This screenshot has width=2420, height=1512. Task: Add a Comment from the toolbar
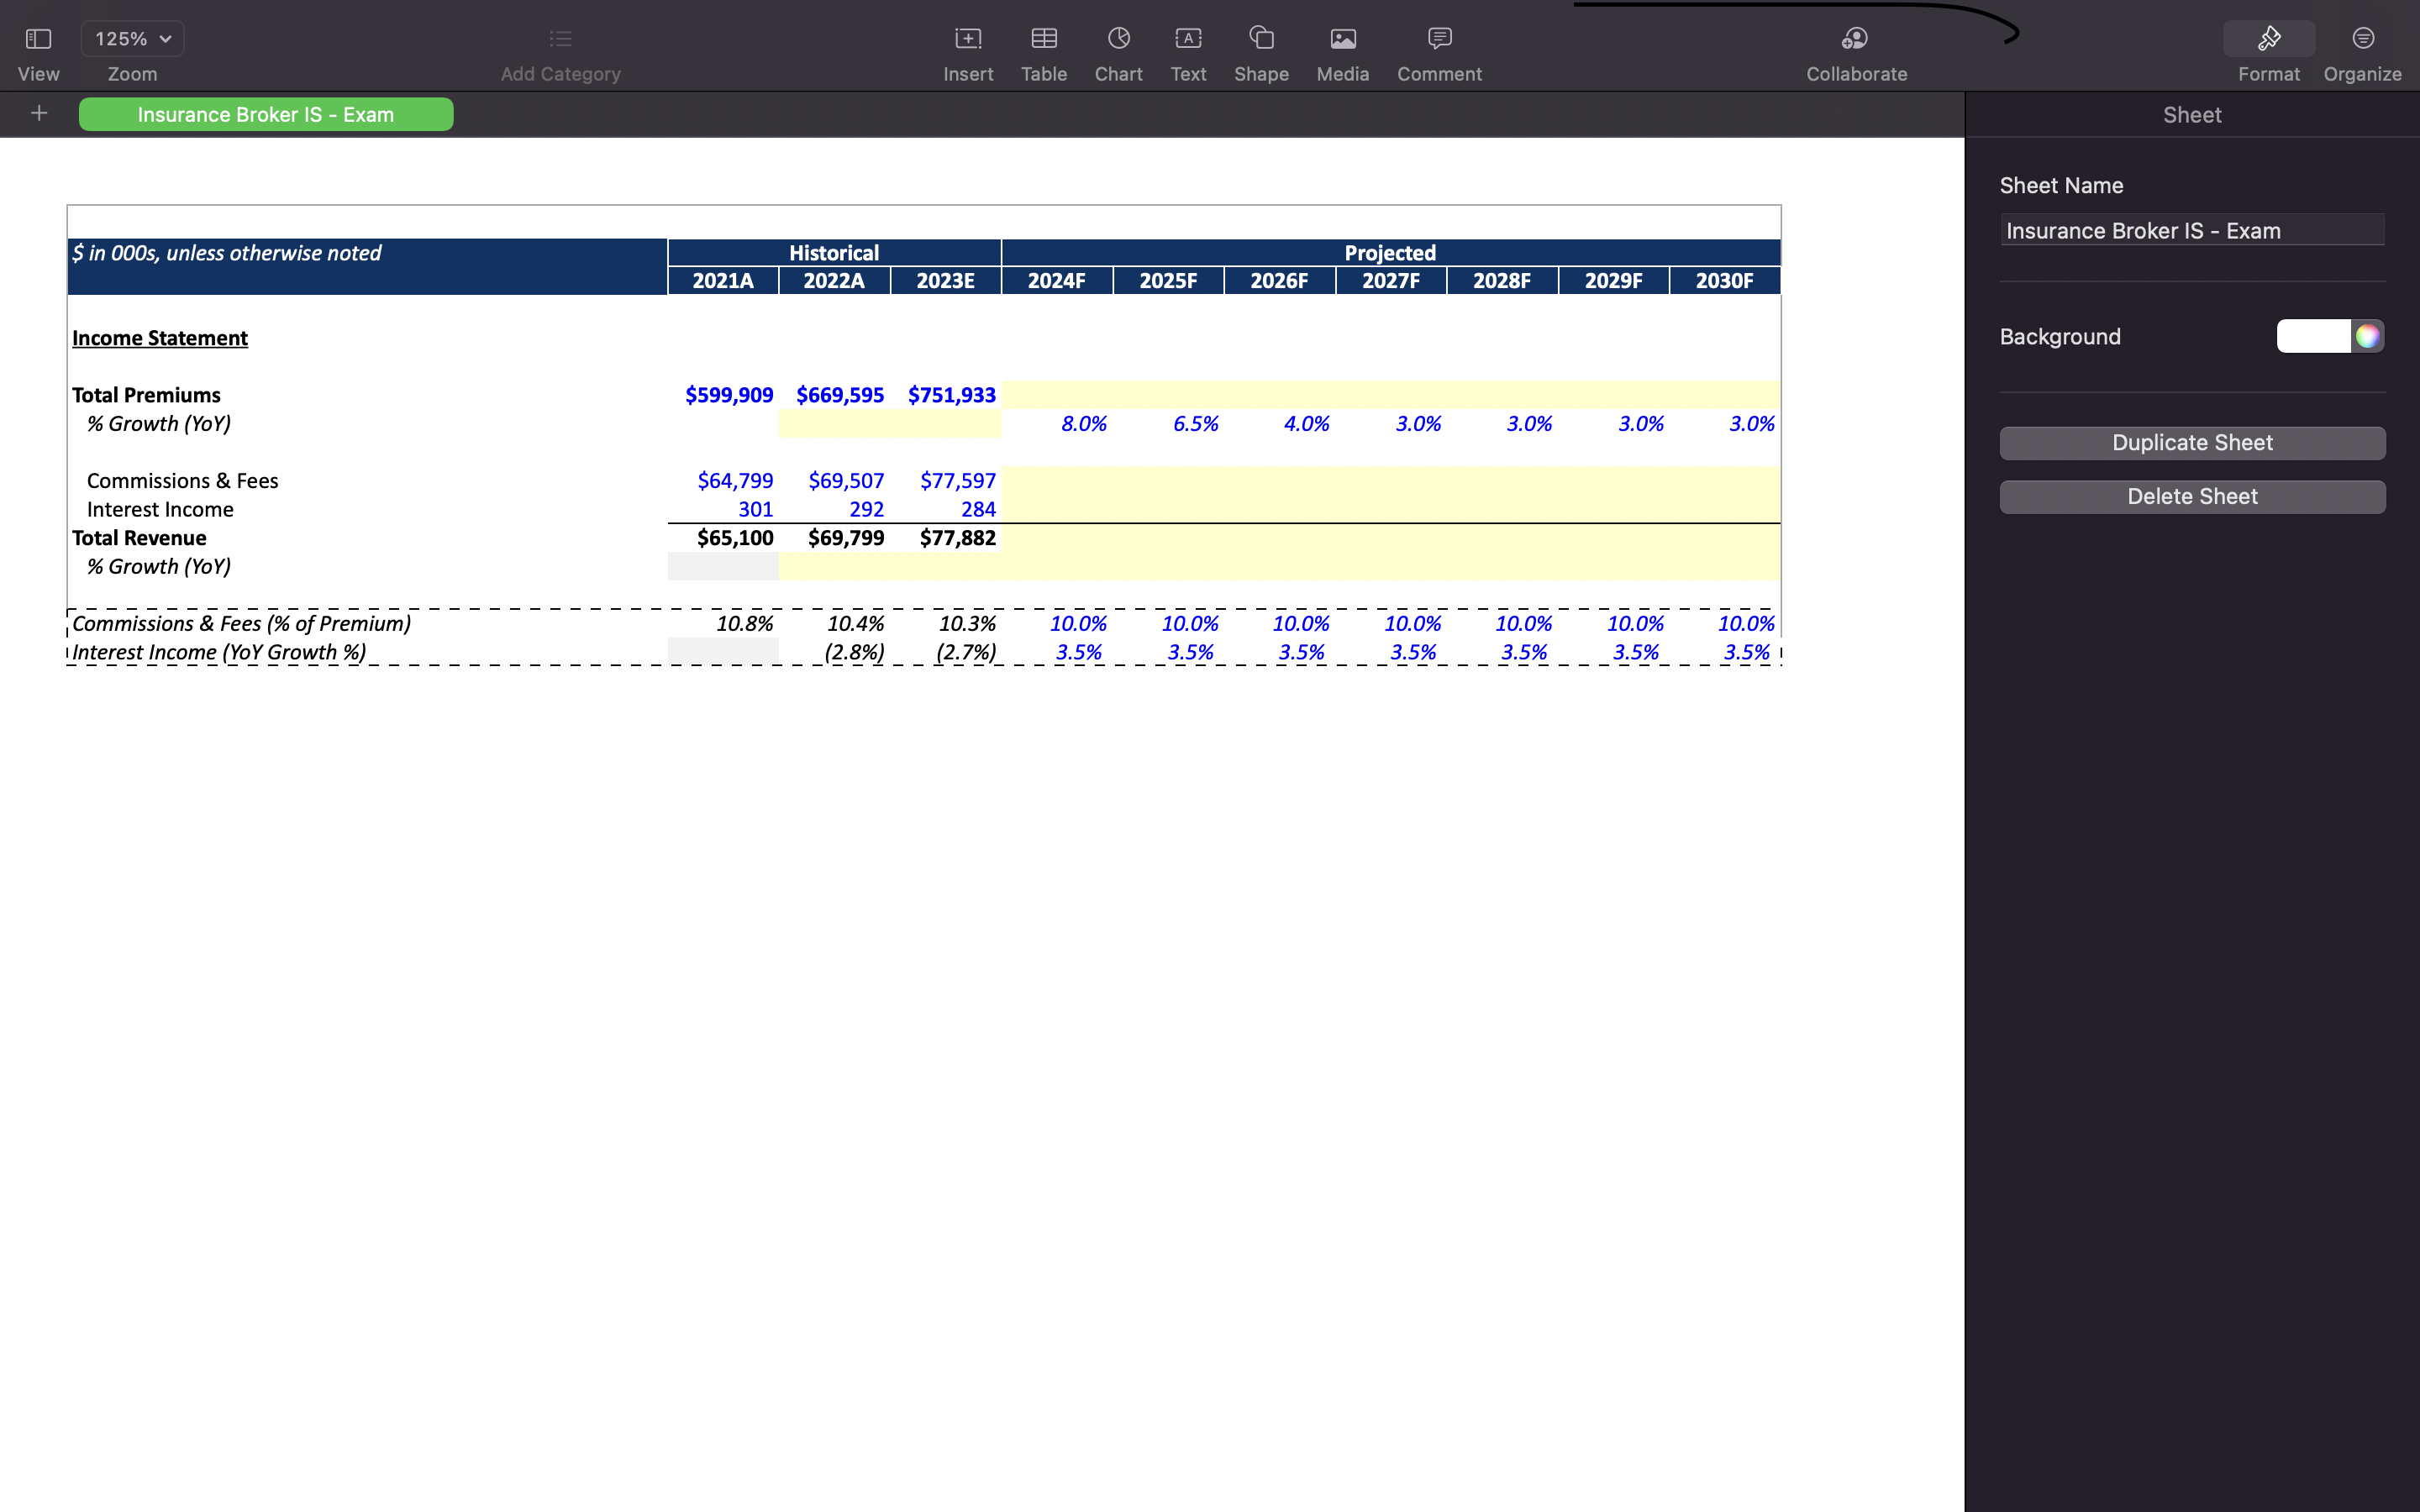(1439, 39)
